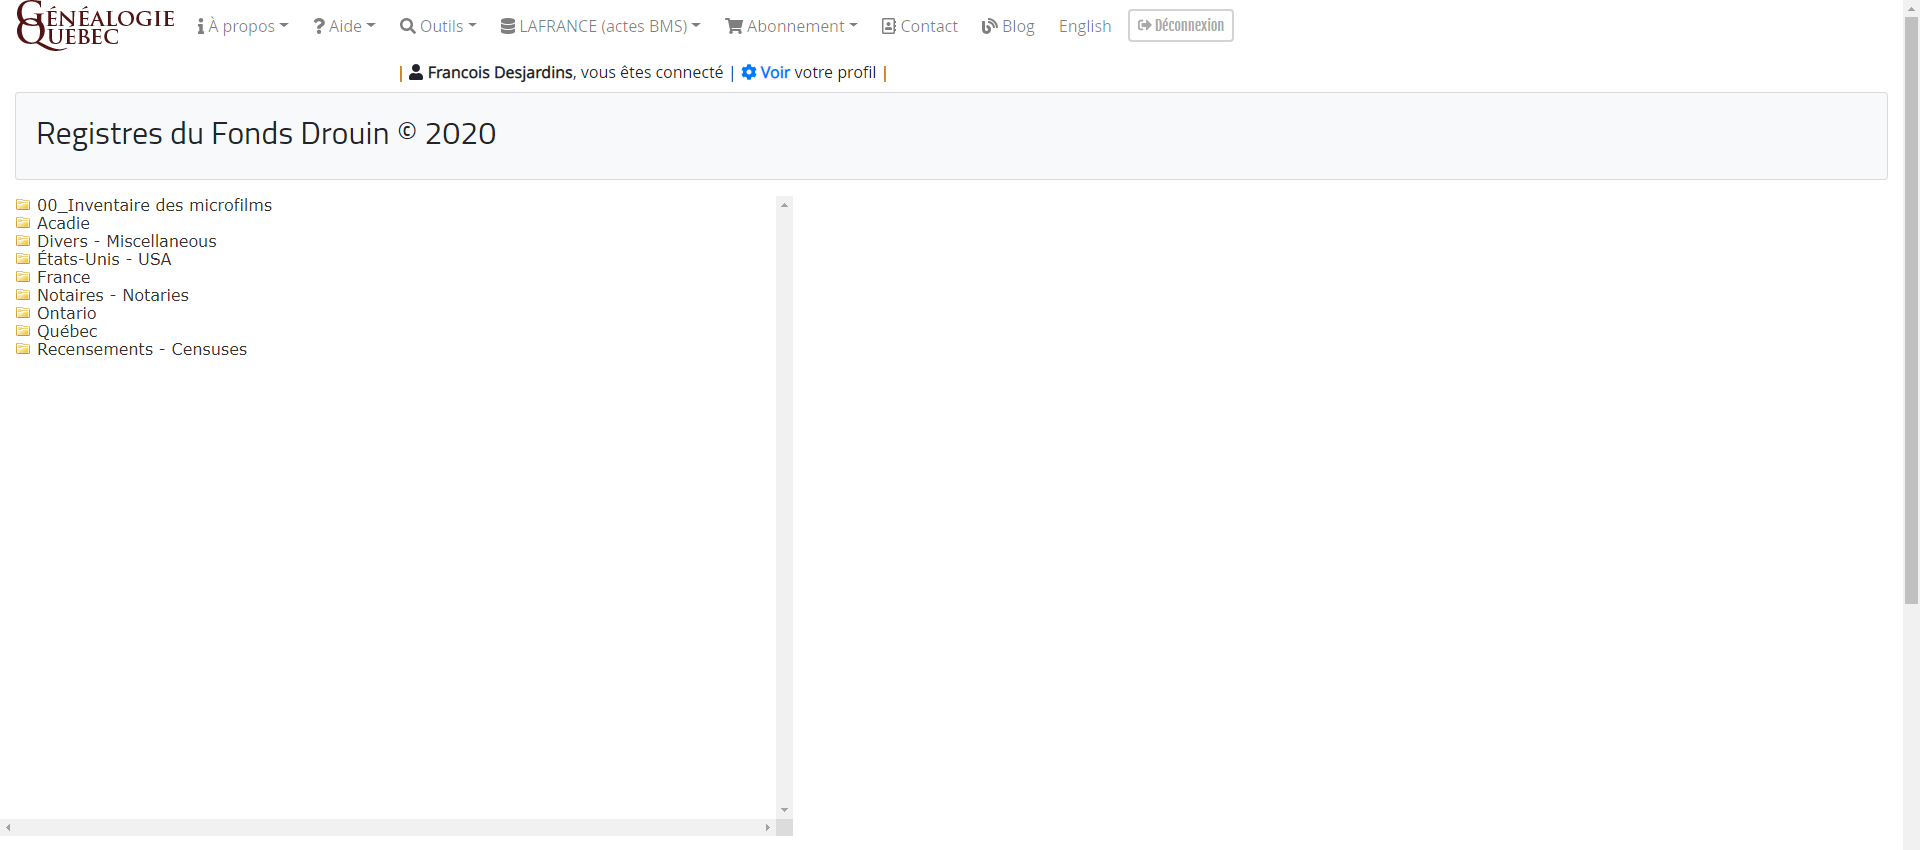This screenshot has height=850, width=1920.
Task: Click the magnifier icon next to Outils
Action: [407, 26]
